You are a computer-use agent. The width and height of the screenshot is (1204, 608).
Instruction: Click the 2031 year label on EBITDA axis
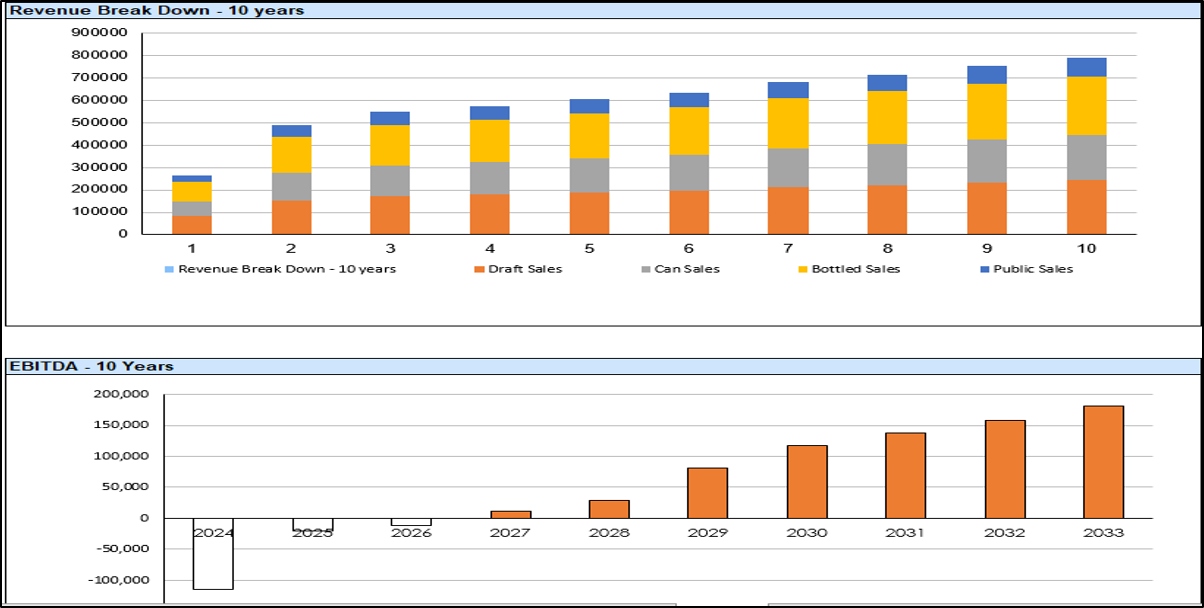(x=905, y=533)
